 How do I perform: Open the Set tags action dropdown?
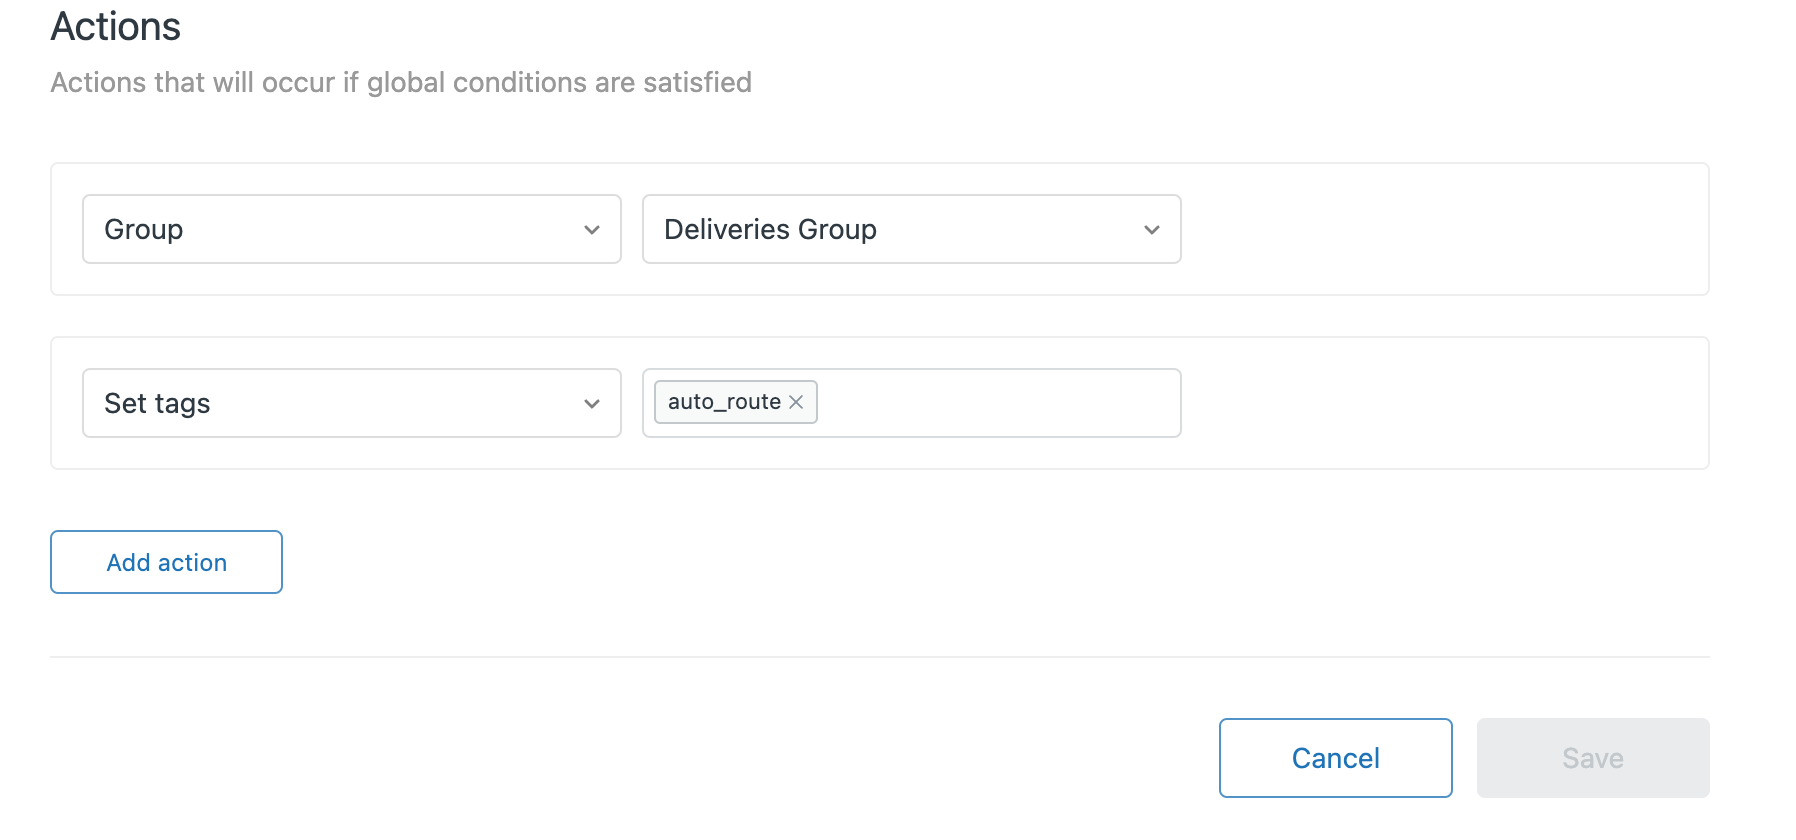350,403
